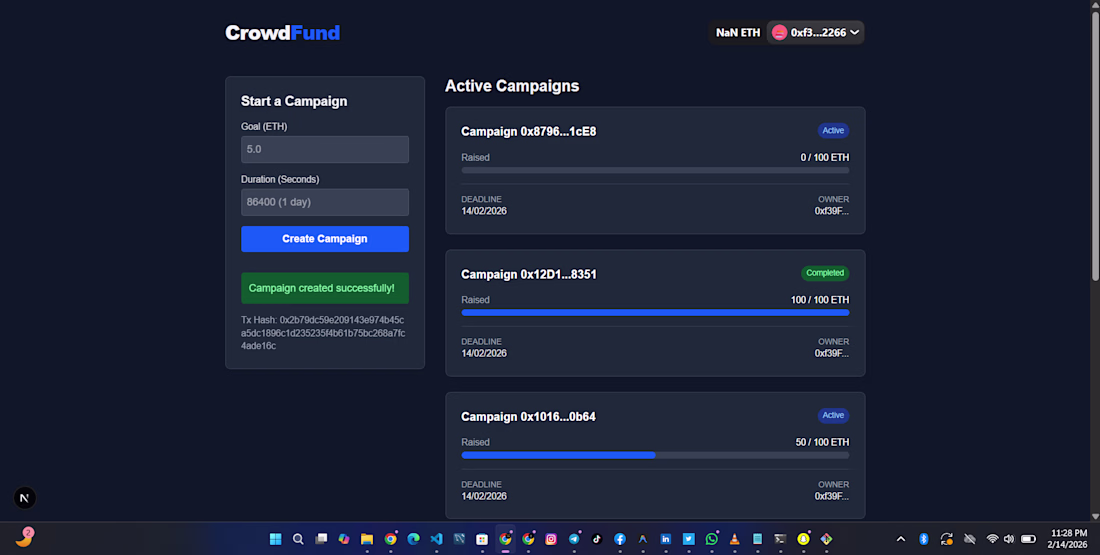The height and width of the screenshot is (555, 1100).
Task: Open LinkedIn from the taskbar
Action: pyautogui.click(x=666, y=539)
